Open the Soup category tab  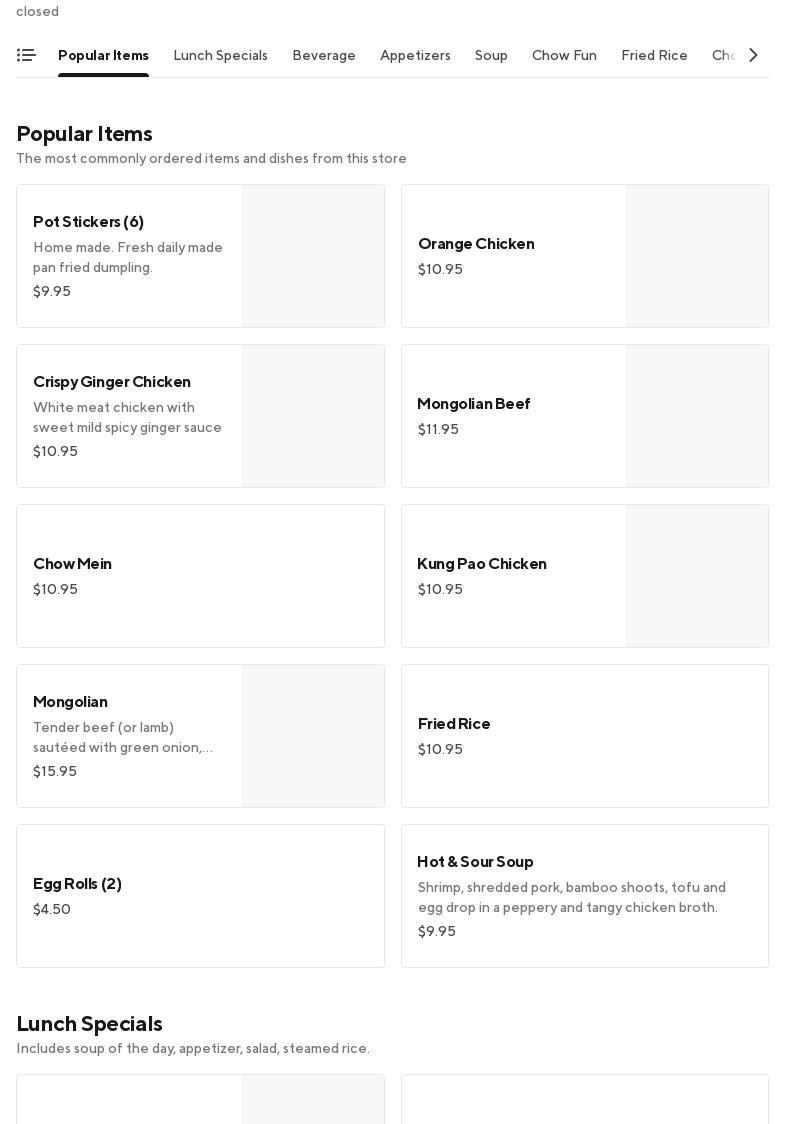(491, 56)
